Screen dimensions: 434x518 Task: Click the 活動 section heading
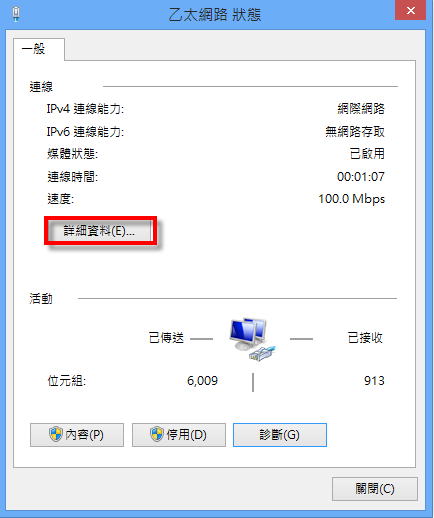[x=41, y=298]
